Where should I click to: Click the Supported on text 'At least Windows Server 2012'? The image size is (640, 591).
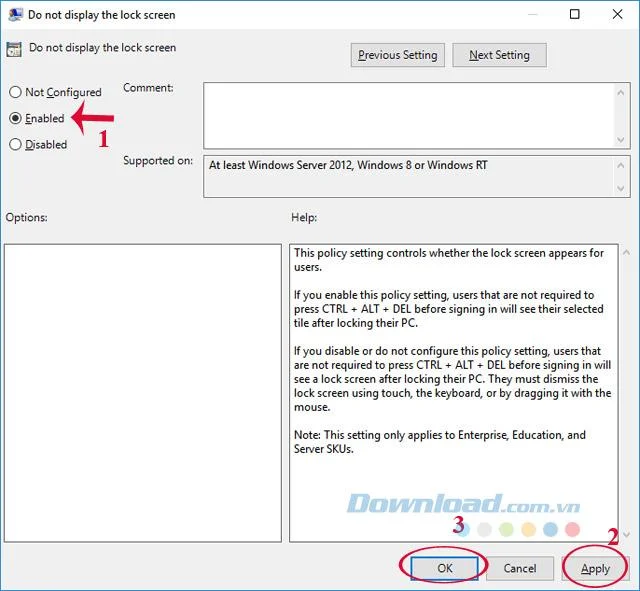pyautogui.click(x=280, y=165)
